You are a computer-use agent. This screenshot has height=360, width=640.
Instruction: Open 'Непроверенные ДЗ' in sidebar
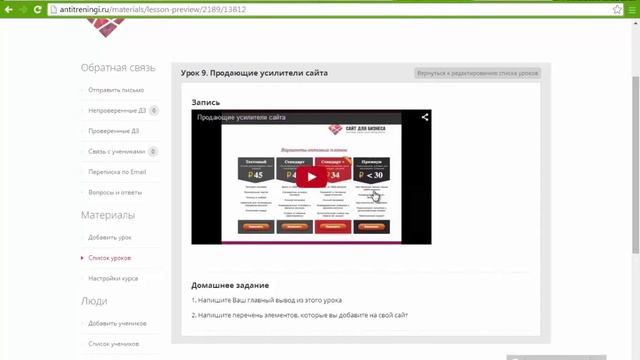(x=117, y=110)
